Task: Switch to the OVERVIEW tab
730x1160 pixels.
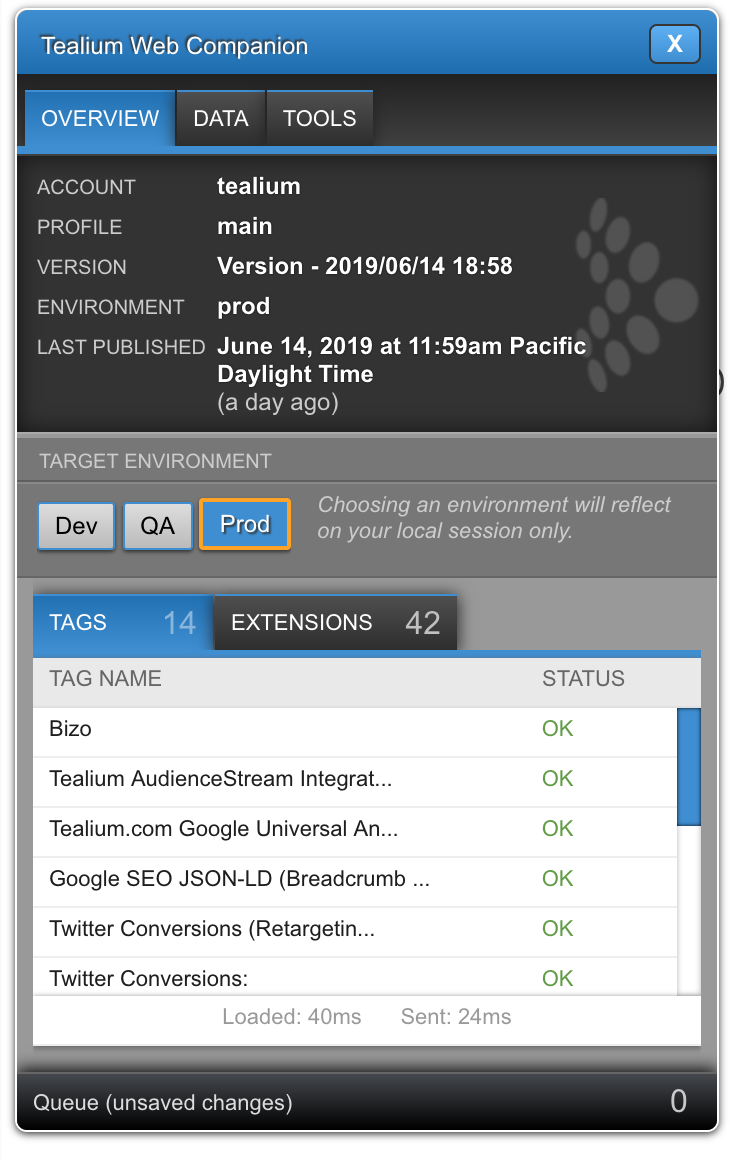Action: [100, 118]
